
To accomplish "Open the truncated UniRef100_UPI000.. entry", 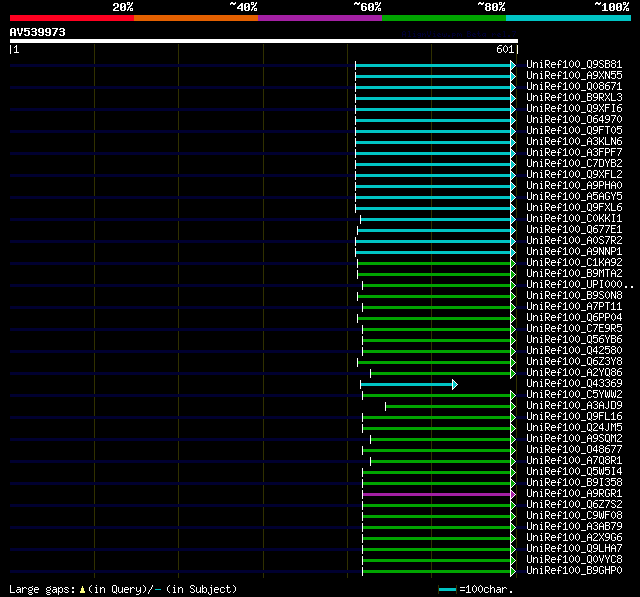I will click(x=579, y=285).
